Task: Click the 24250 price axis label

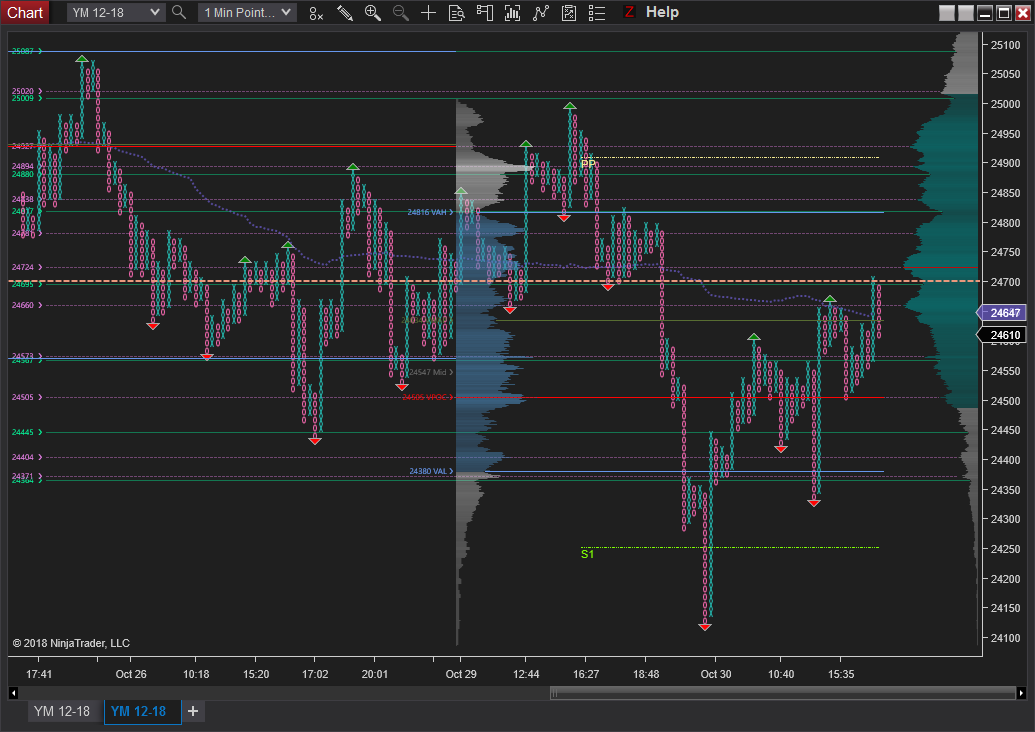Action: click(1005, 549)
